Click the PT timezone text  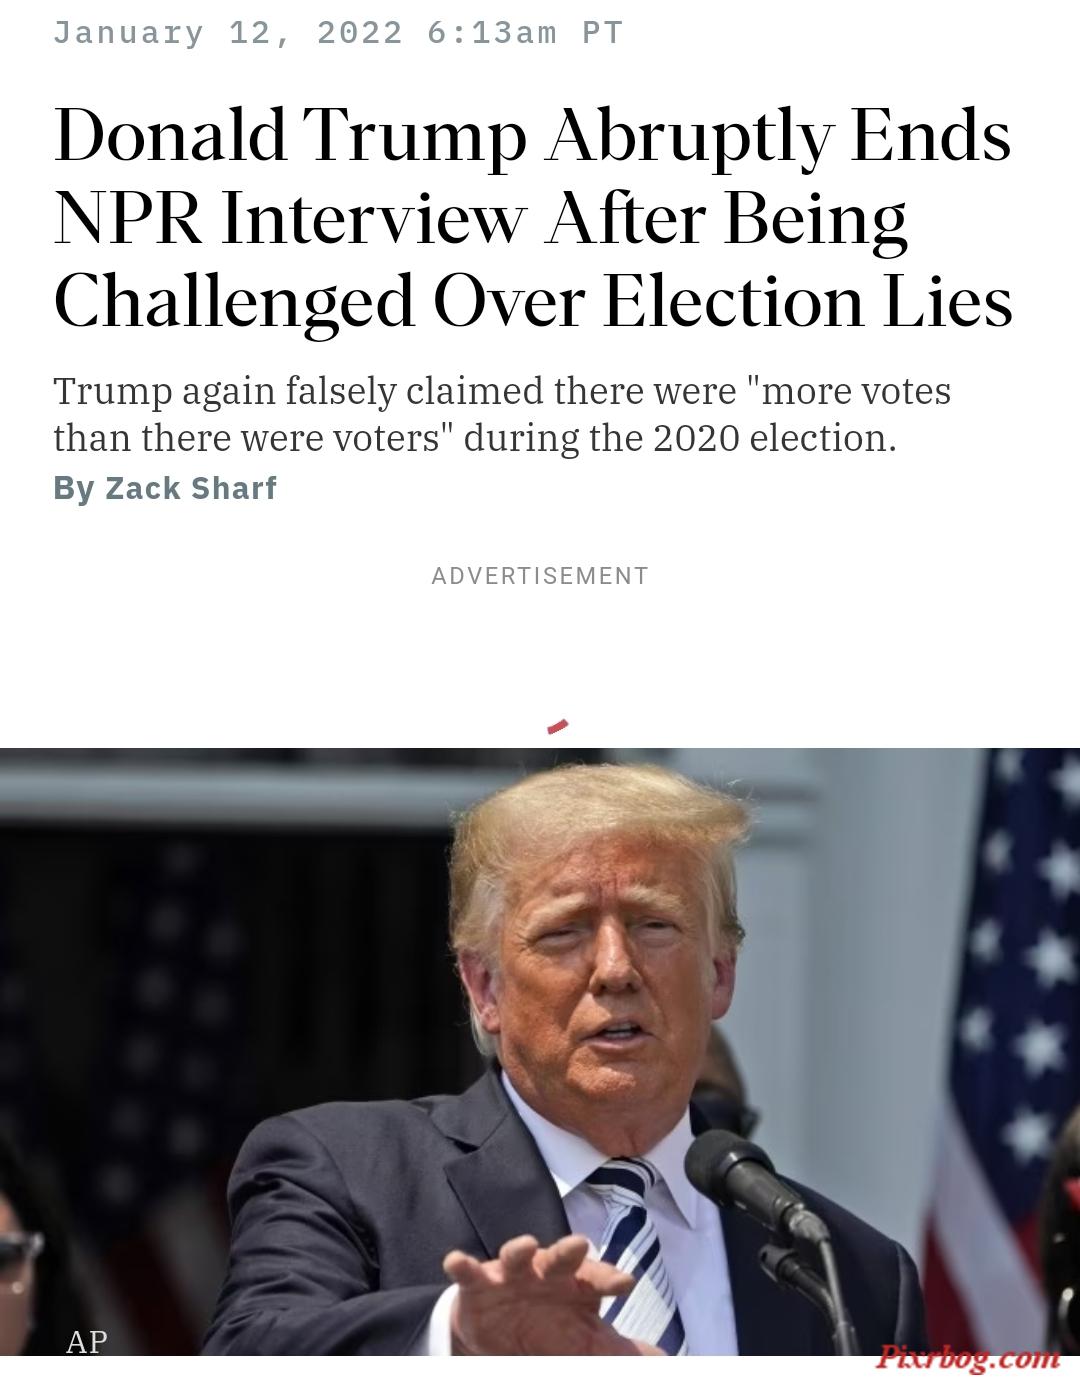click(x=603, y=33)
